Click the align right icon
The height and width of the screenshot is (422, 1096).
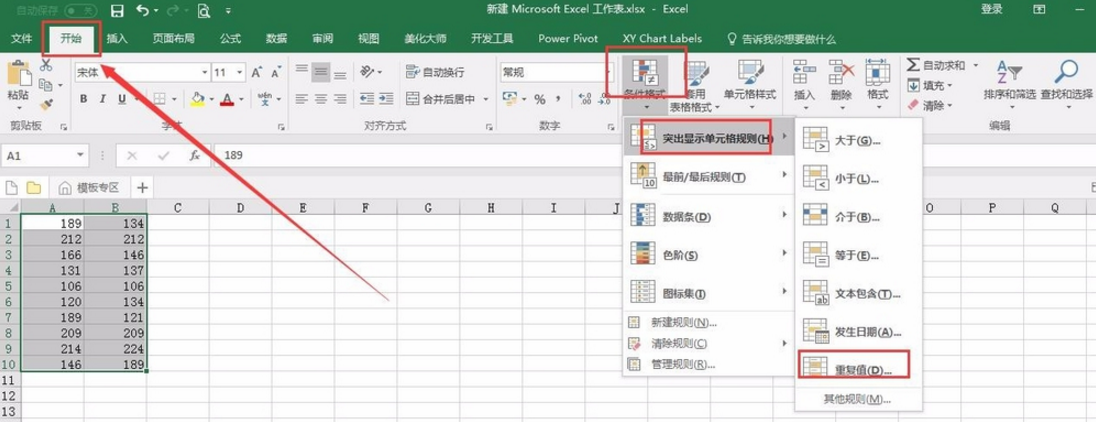coord(340,99)
